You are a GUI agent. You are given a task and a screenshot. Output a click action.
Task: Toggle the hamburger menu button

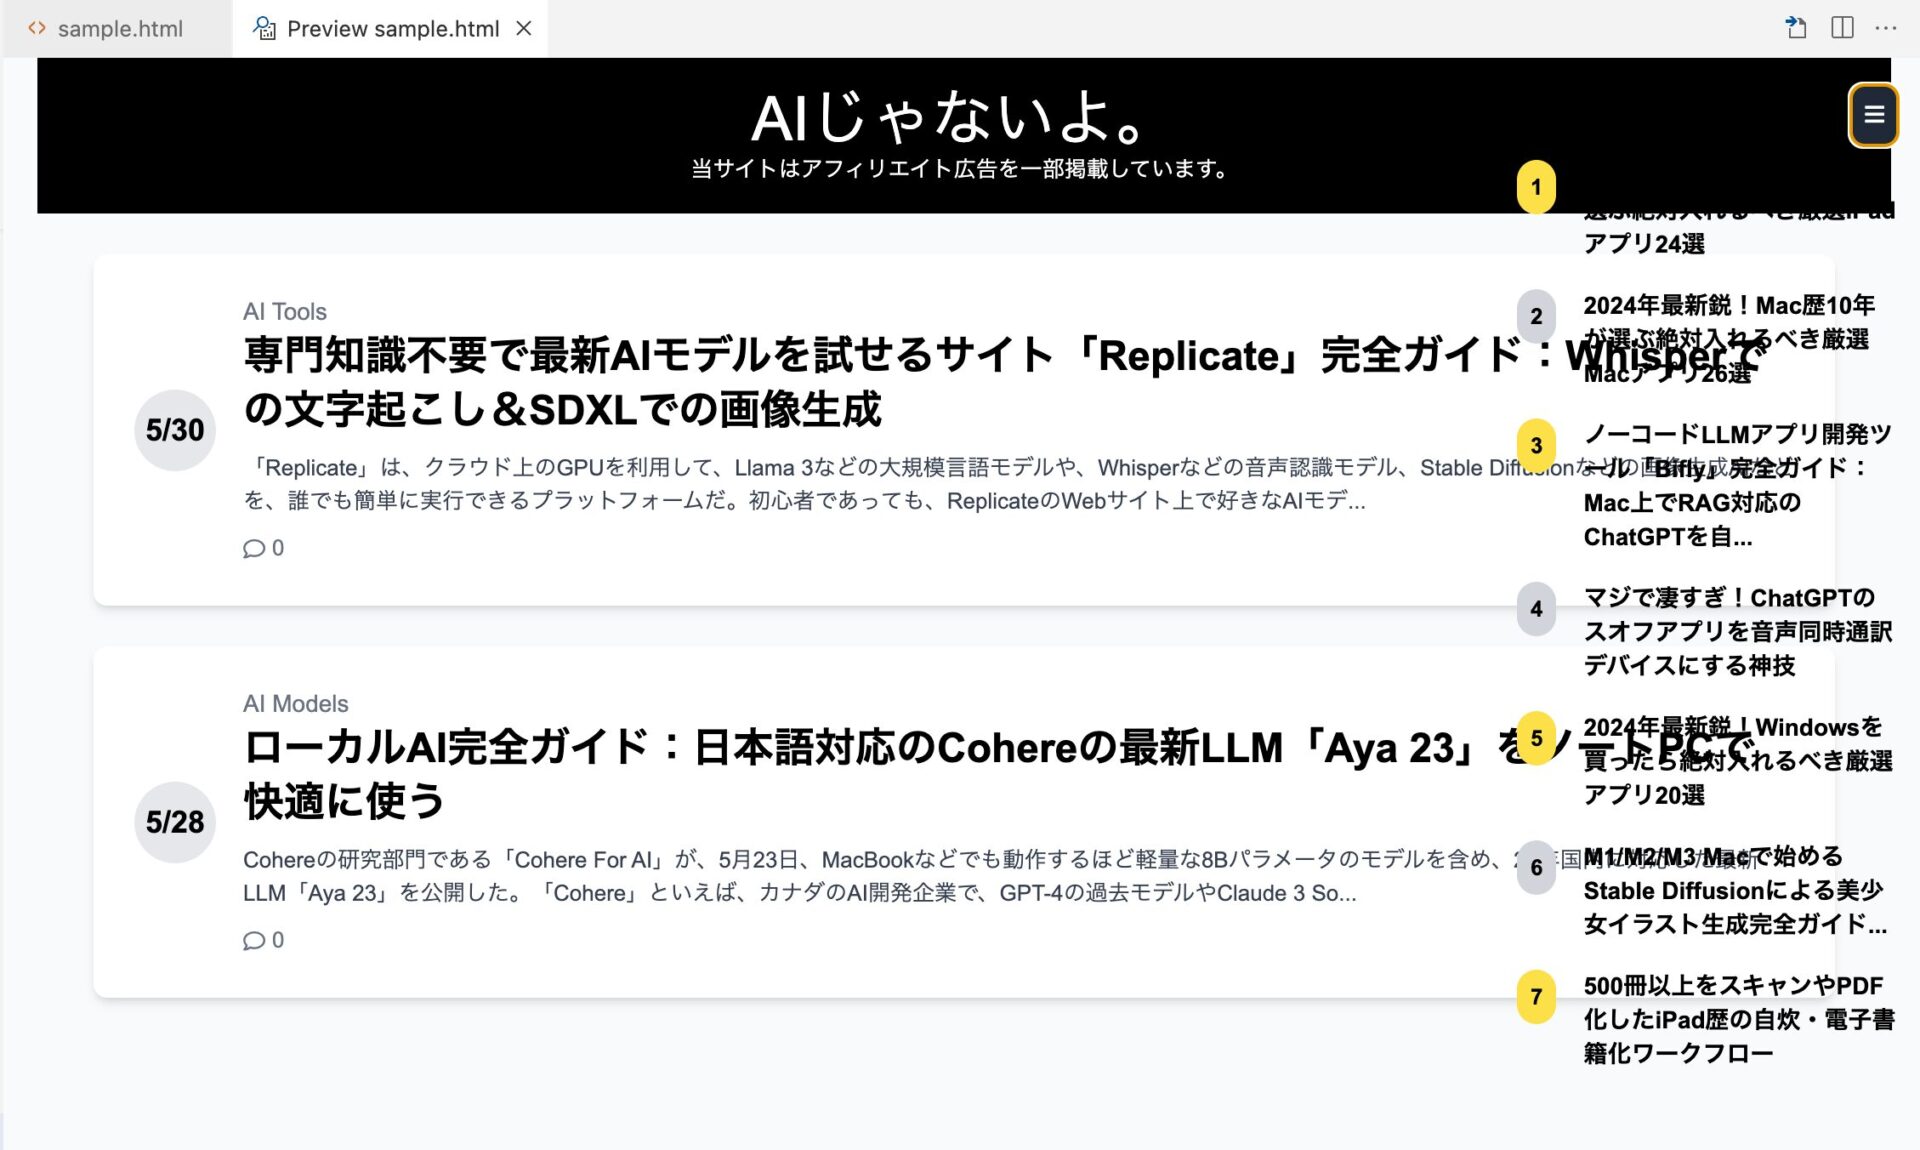[1873, 115]
